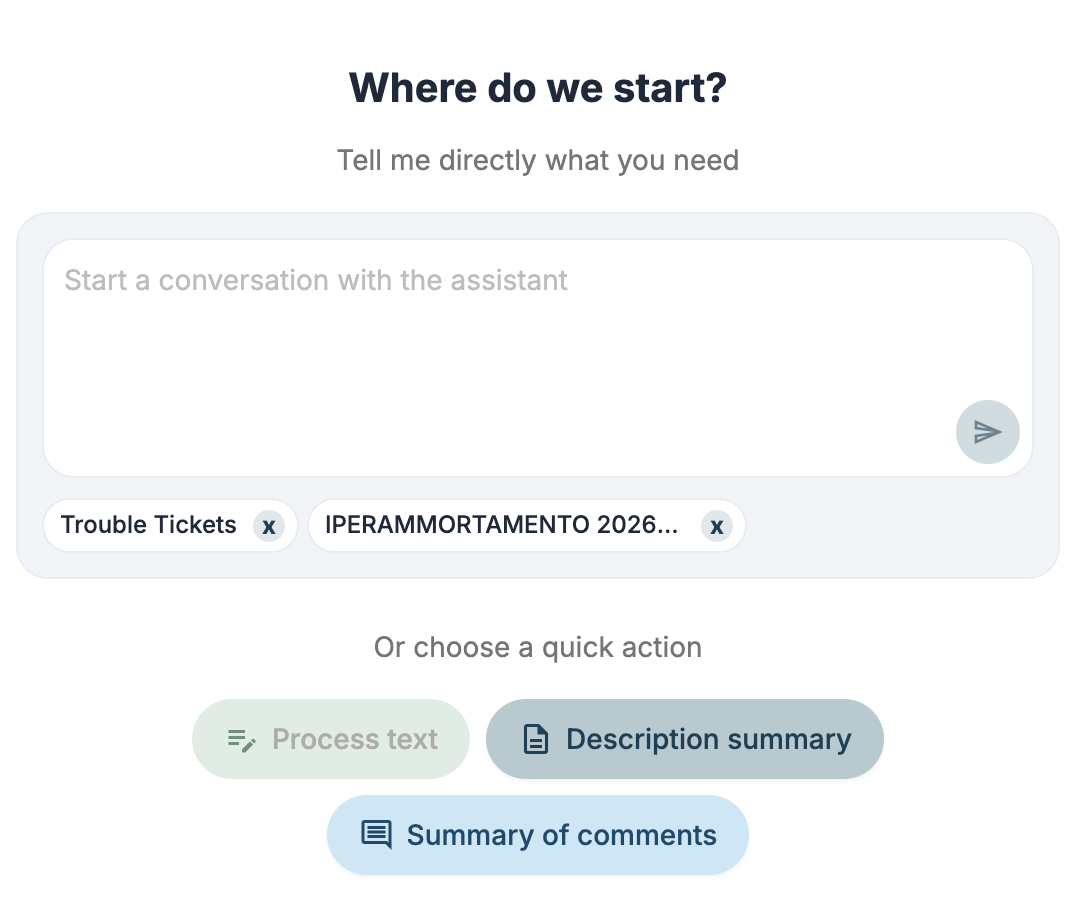Click the 'Or choose a quick action' caption
1078x920 pixels.
538,647
